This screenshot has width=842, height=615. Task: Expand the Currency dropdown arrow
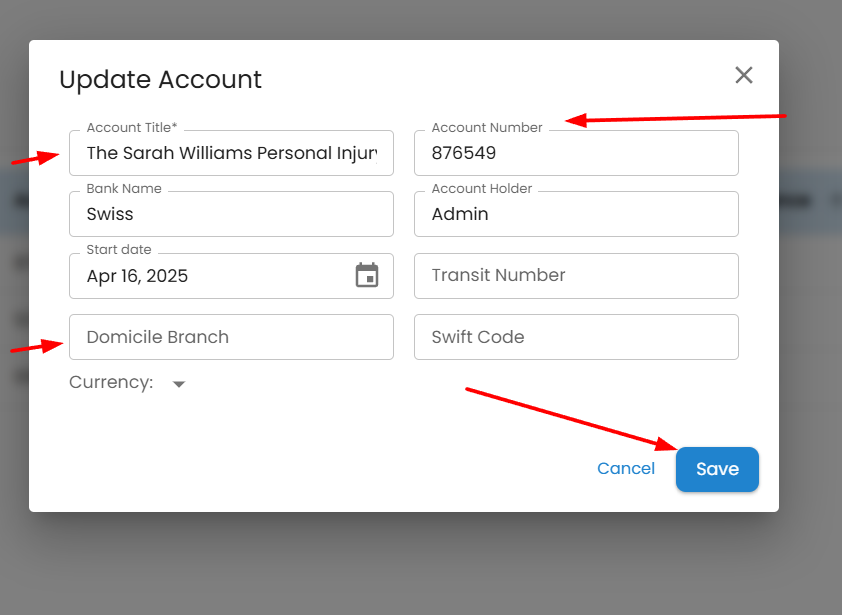coord(179,384)
